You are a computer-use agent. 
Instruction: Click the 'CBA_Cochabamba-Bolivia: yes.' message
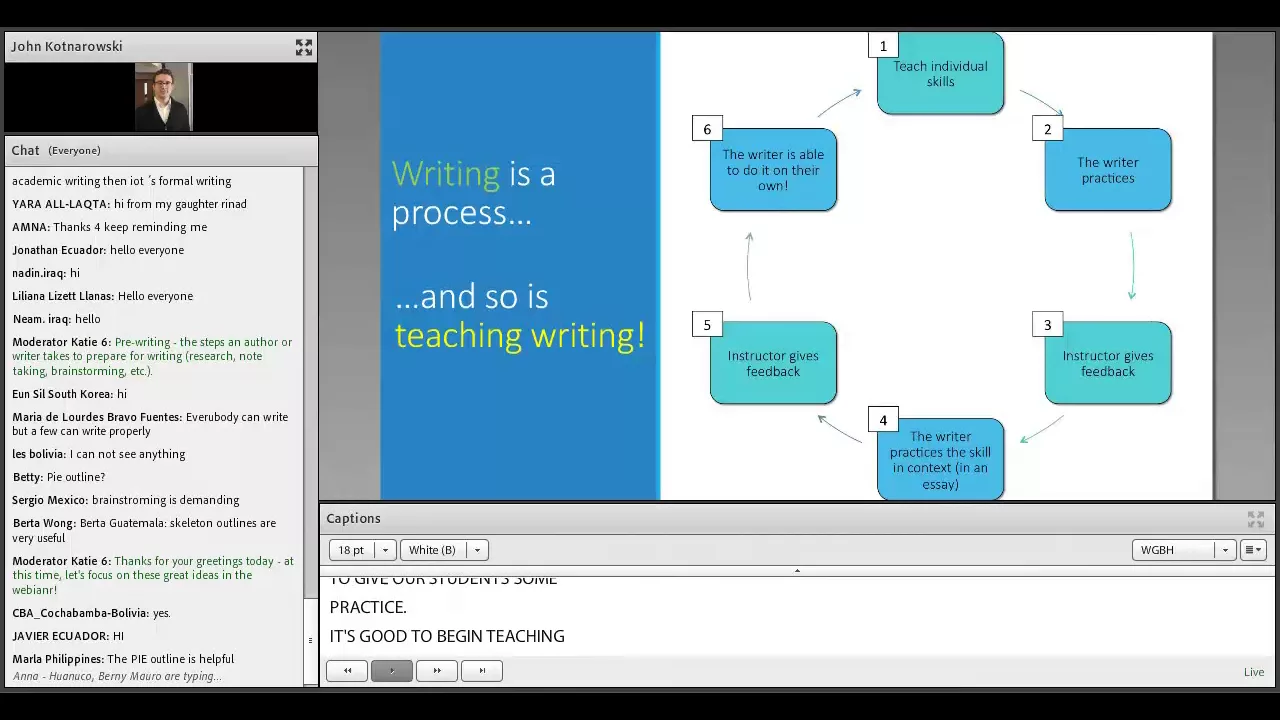coord(91,613)
